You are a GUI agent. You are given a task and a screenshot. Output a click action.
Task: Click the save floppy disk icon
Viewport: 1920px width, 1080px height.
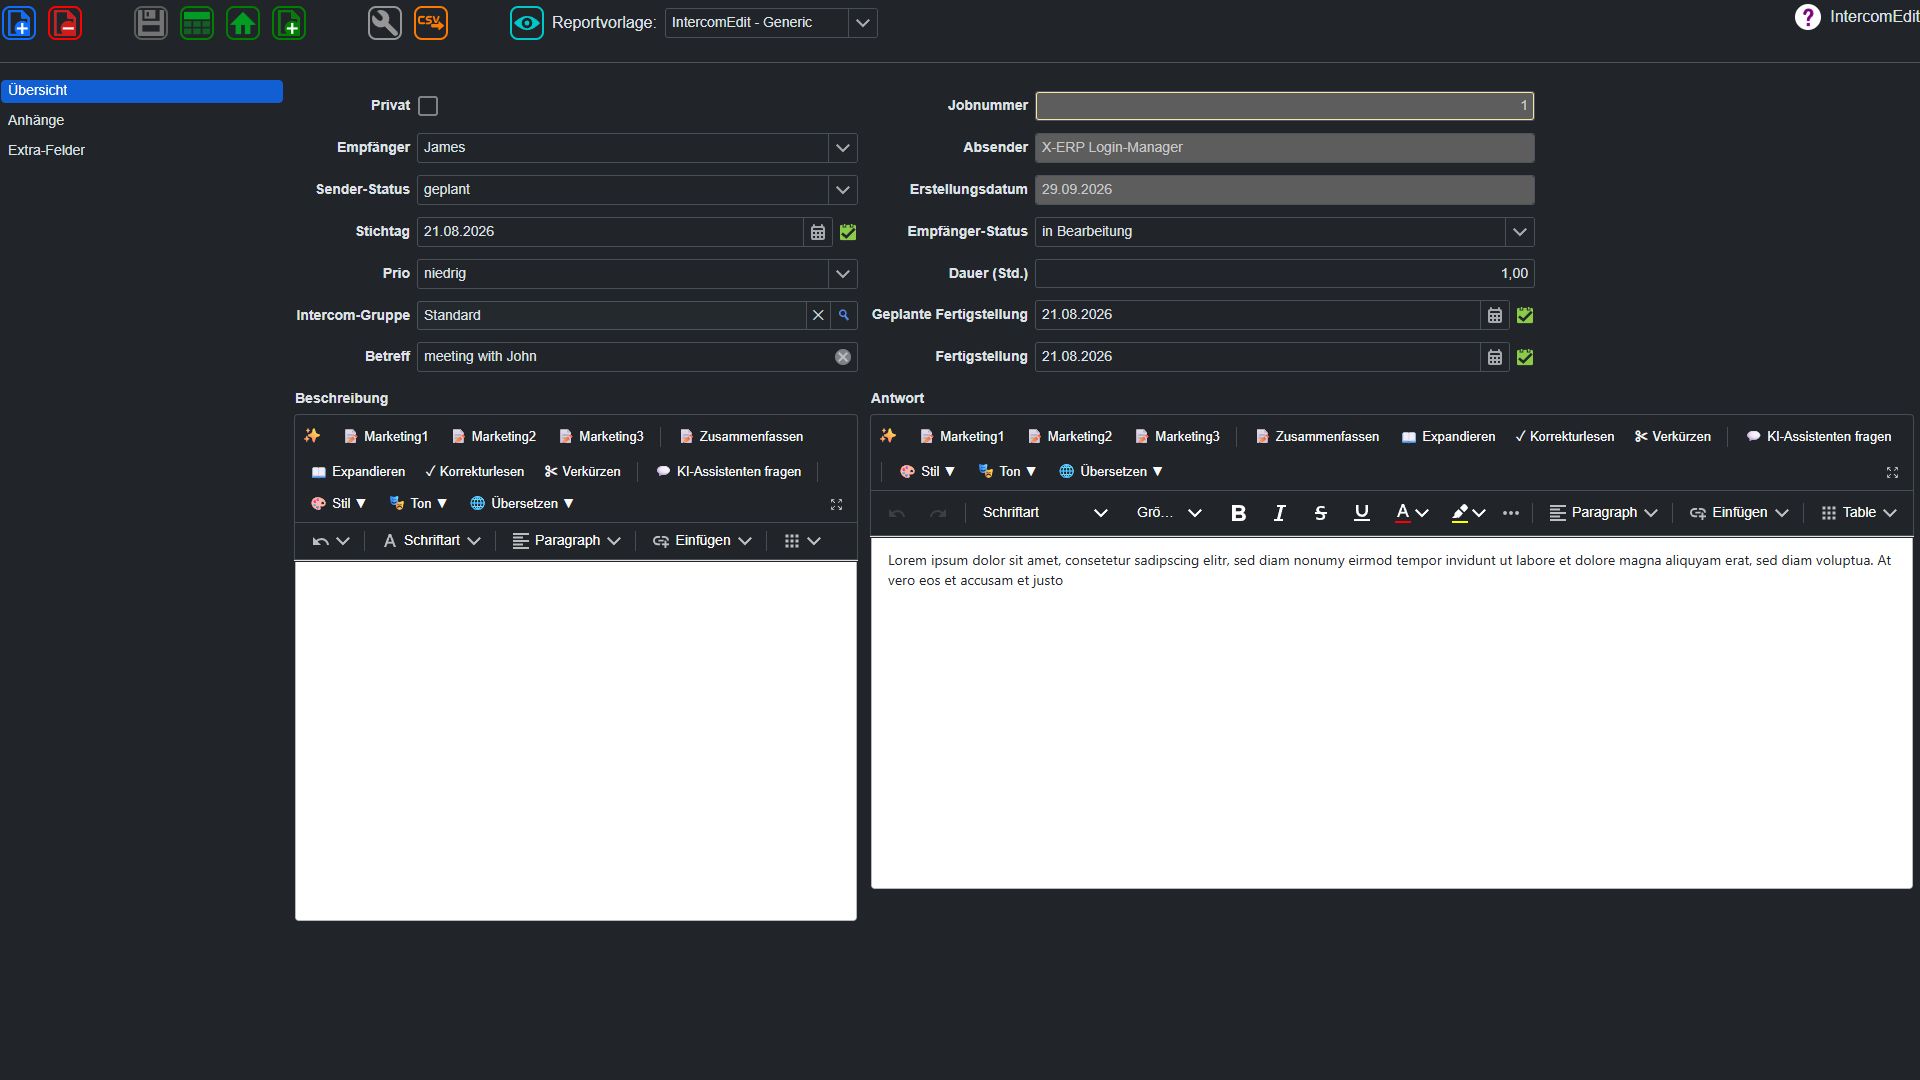[x=151, y=22]
